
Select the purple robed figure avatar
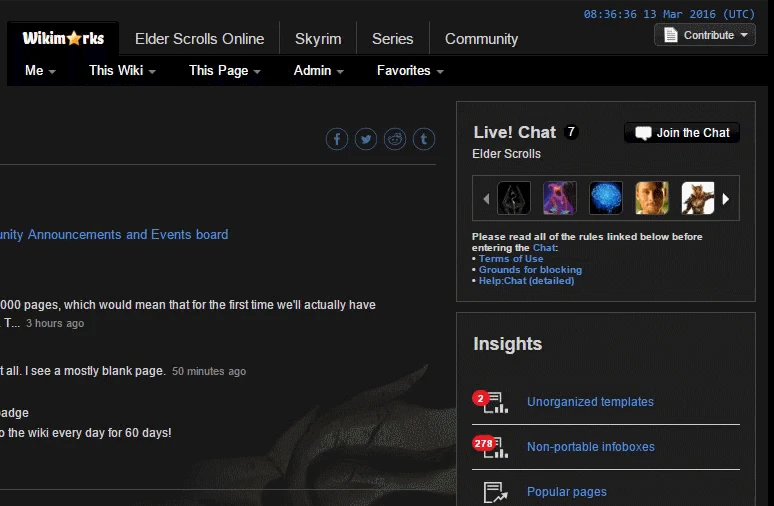coord(560,198)
